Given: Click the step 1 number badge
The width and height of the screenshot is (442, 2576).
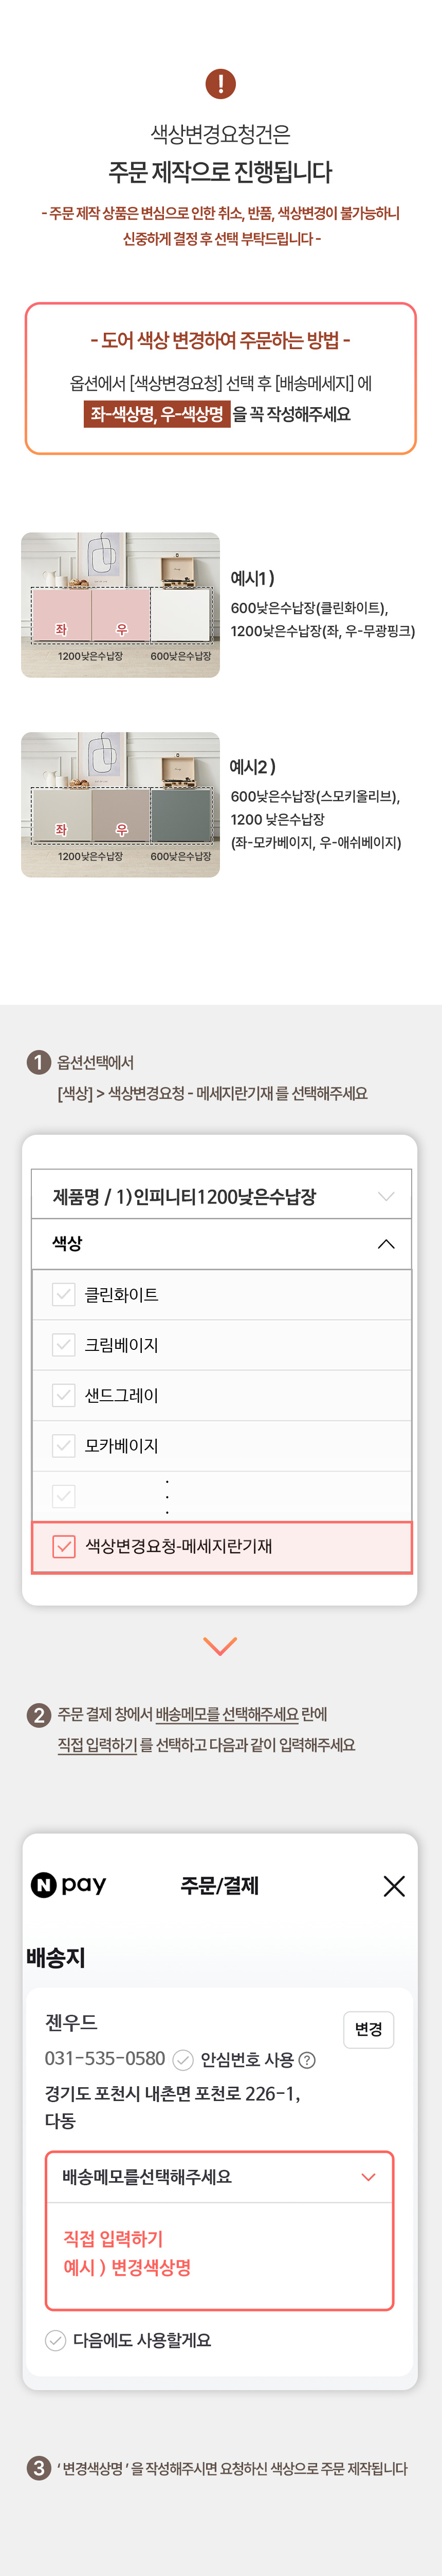Looking at the screenshot, I should tap(39, 1062).
